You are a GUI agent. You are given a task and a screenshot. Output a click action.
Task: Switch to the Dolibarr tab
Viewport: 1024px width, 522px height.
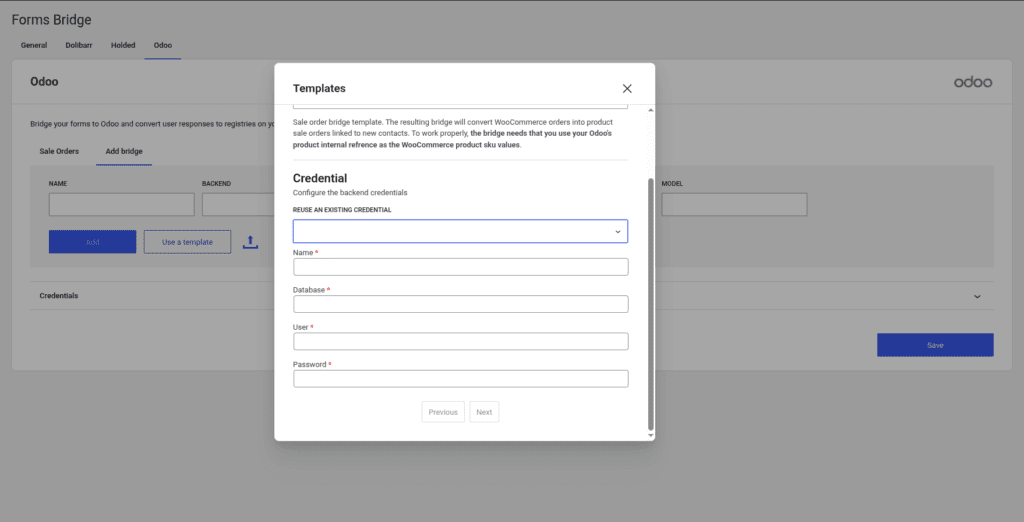coord(79,45)
